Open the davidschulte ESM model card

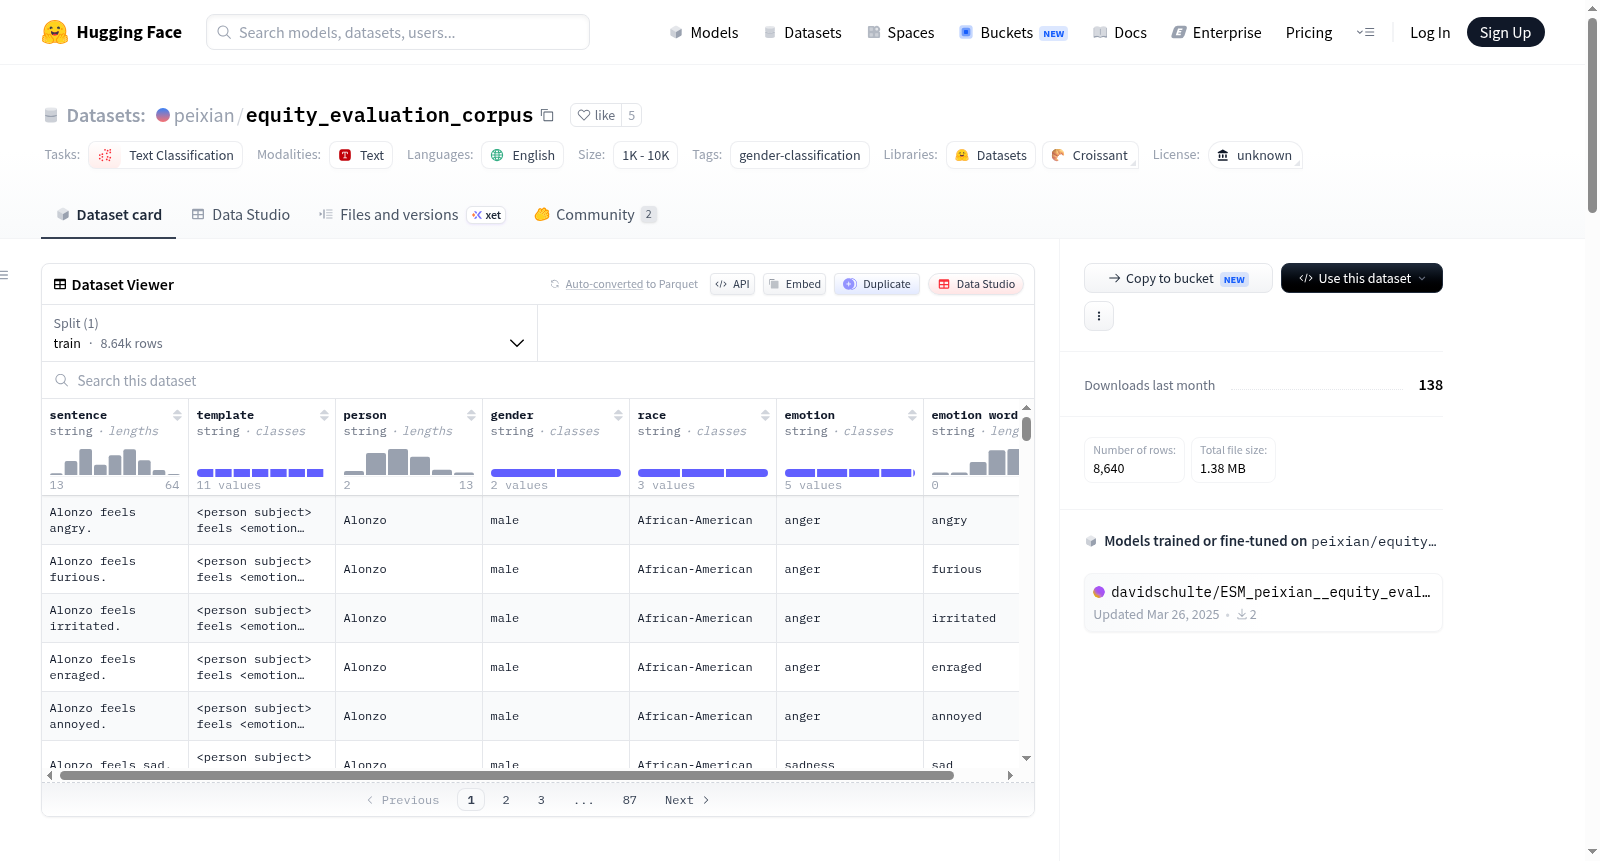pyautogui.click(x=1263, y=603)
